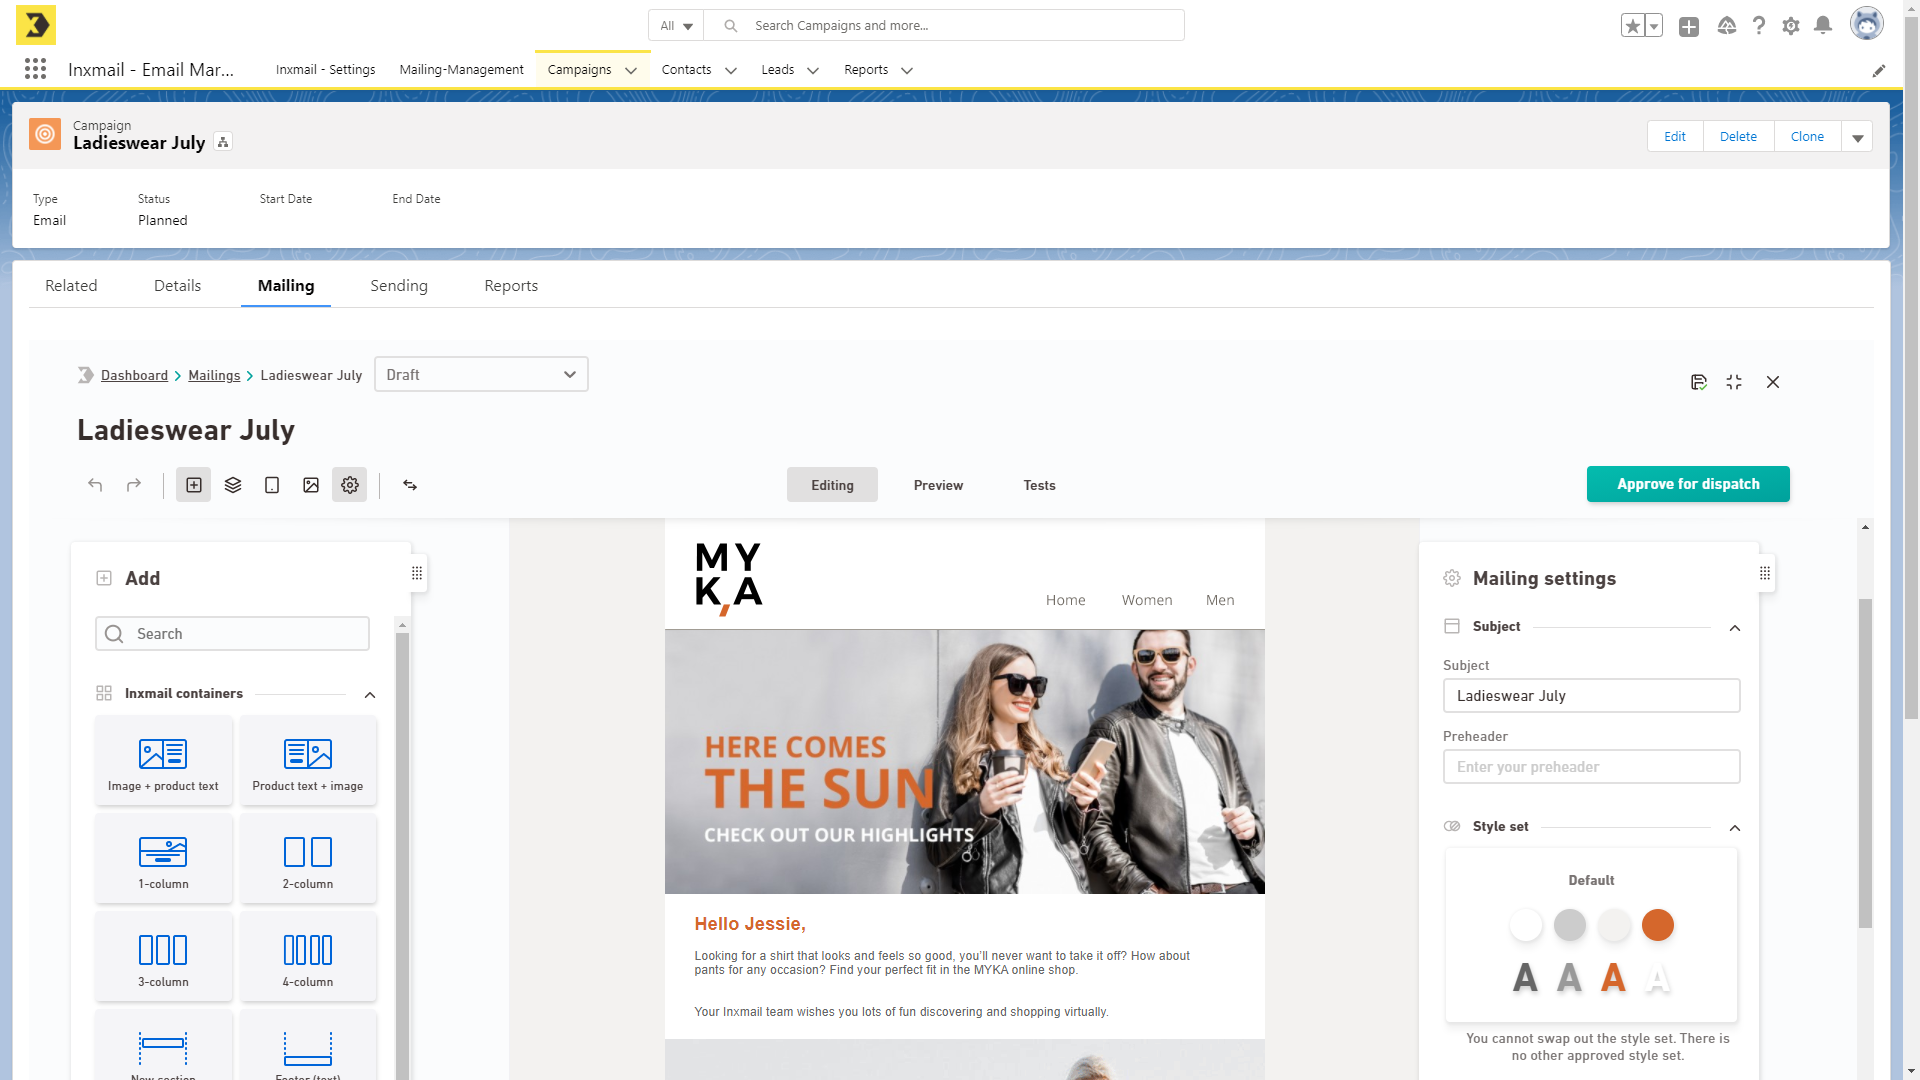Open the Help question mark icon

point(1759,26)
